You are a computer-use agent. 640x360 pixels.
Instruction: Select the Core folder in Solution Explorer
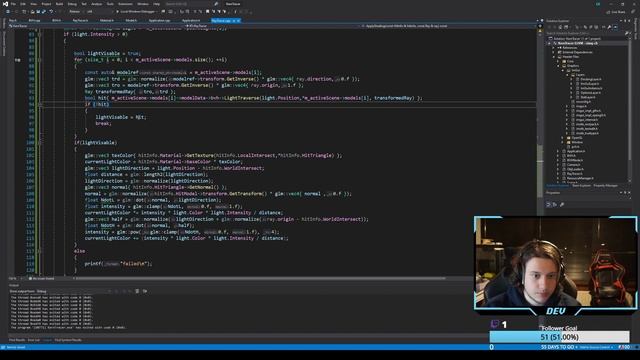570,61
